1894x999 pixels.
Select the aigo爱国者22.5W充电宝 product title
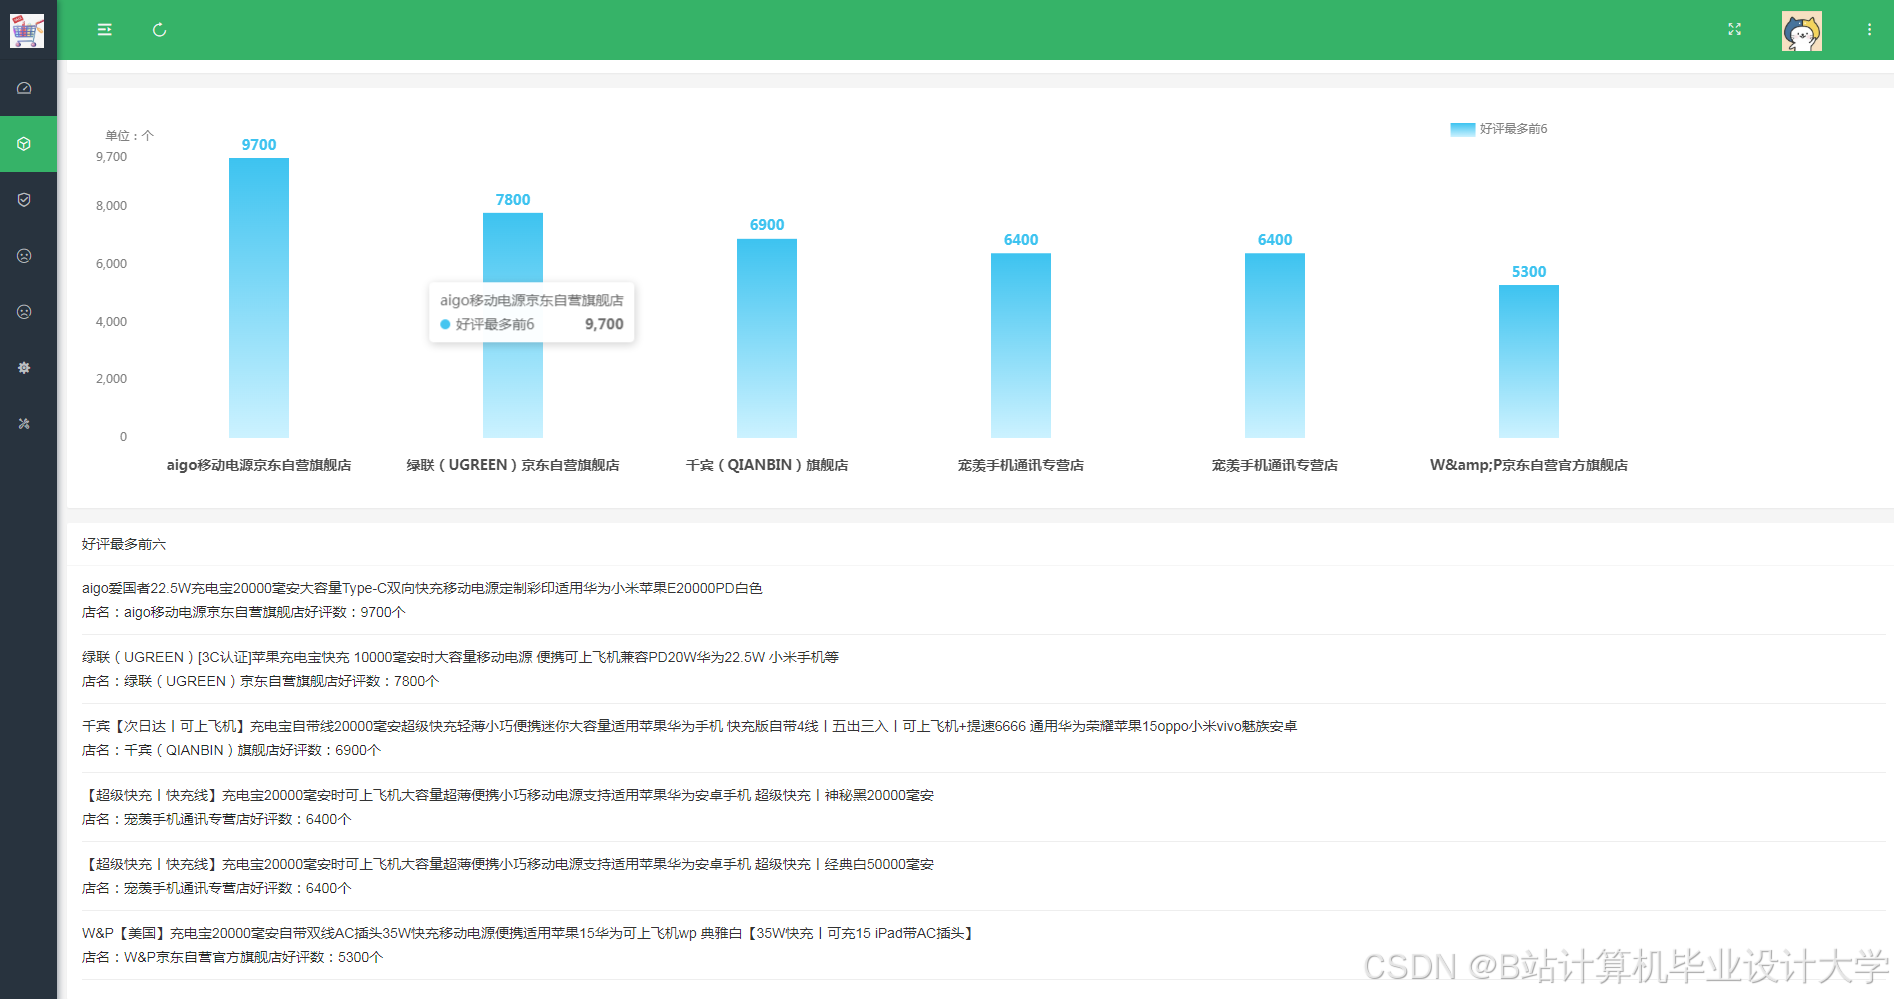pos(422,588)
